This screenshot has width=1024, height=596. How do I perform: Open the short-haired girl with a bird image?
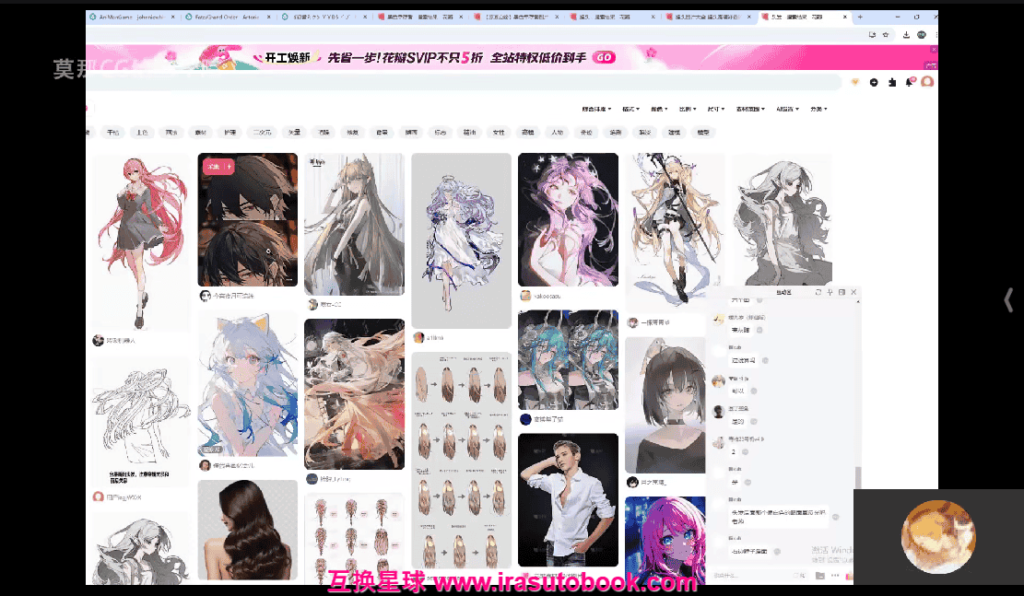[x=665, y=405]
